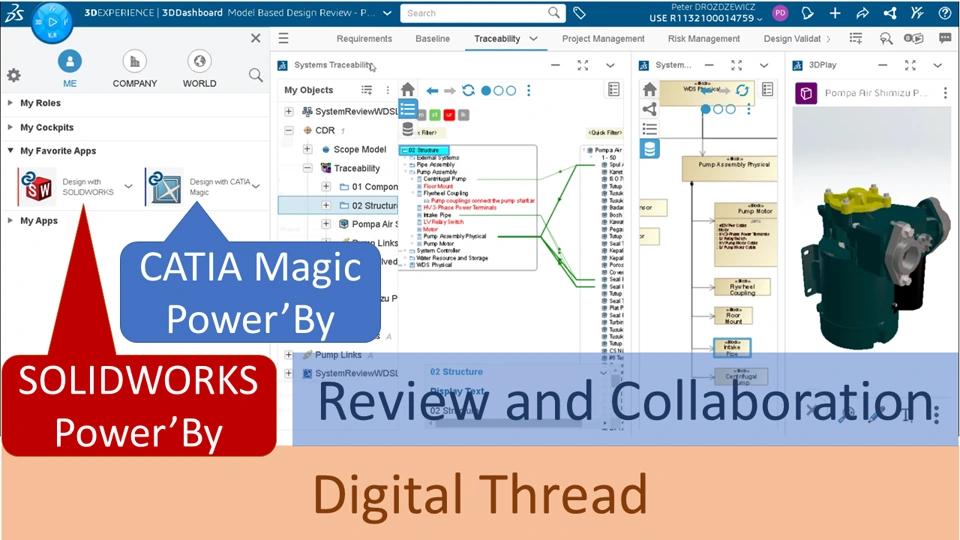Open the blue list view icon in Systems Traceability

point(408,110)
